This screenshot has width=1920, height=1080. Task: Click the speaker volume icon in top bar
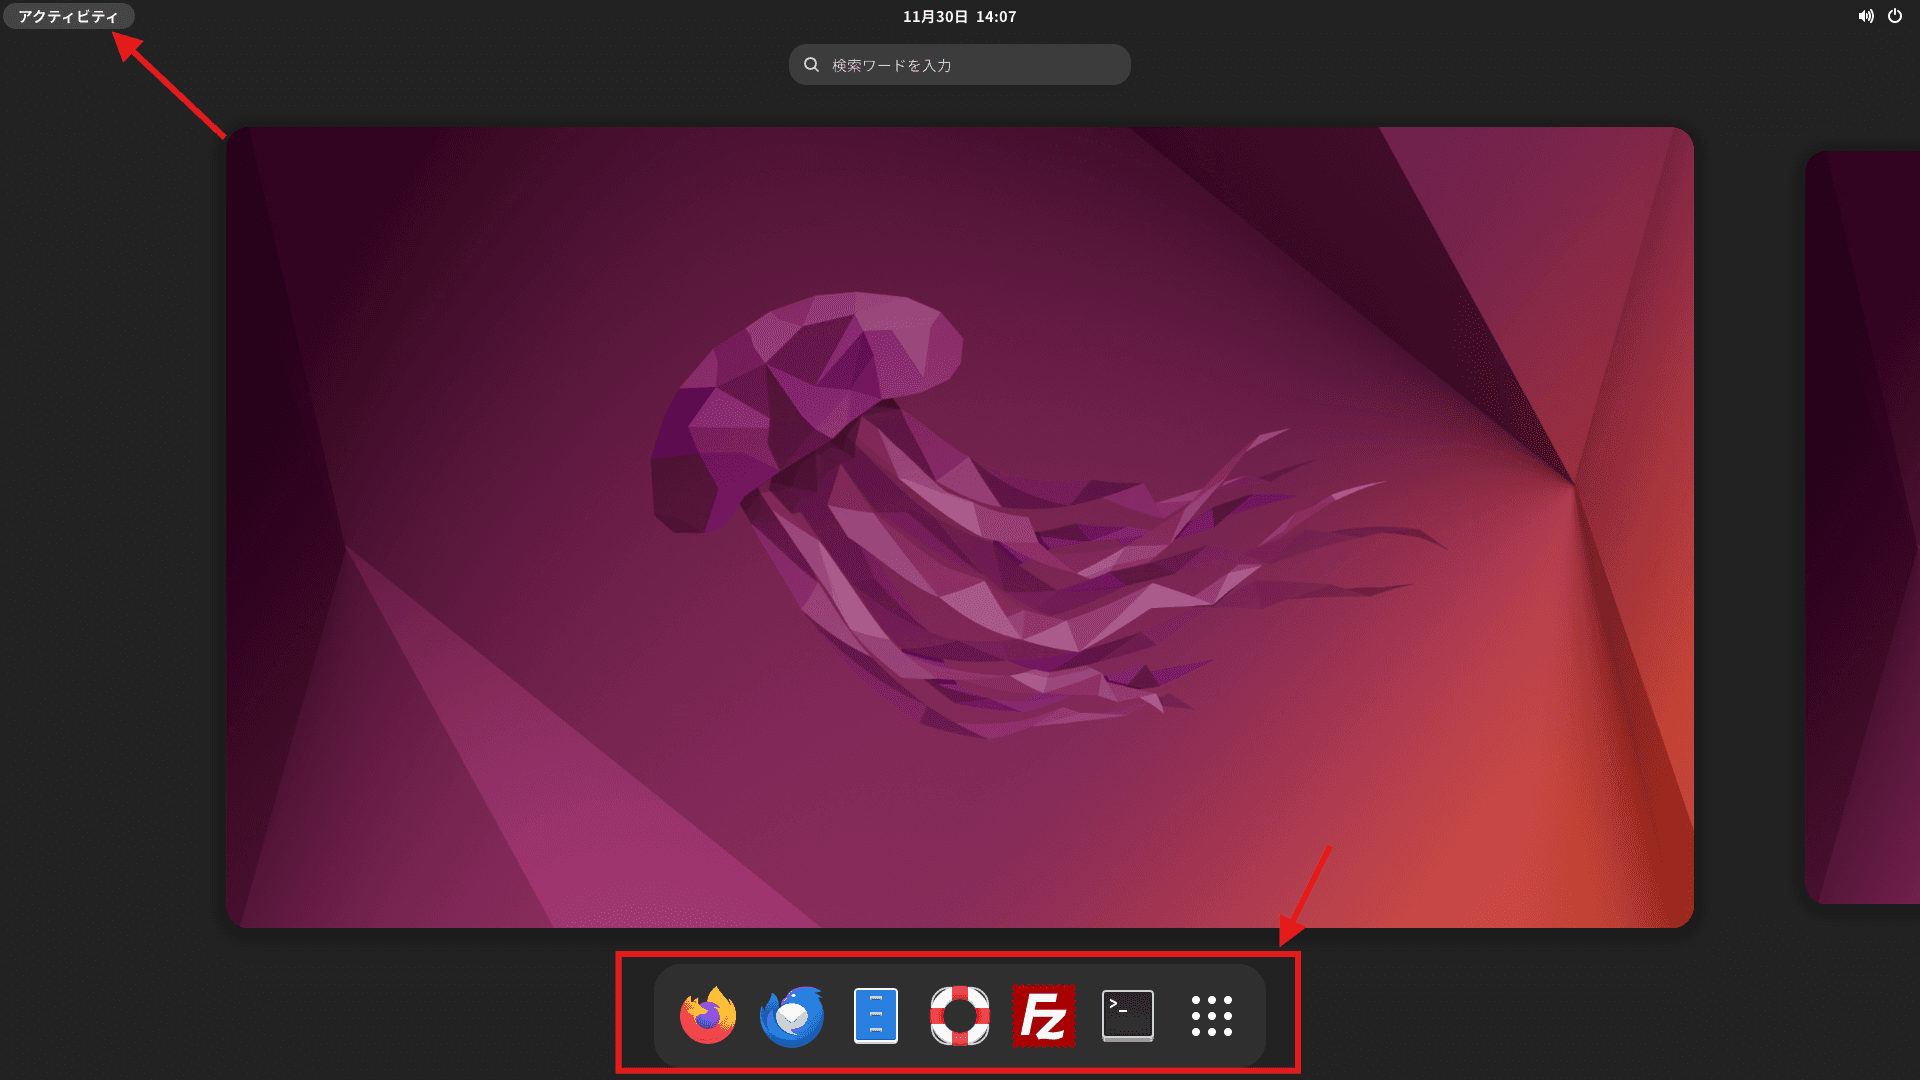pos(1865,16)
